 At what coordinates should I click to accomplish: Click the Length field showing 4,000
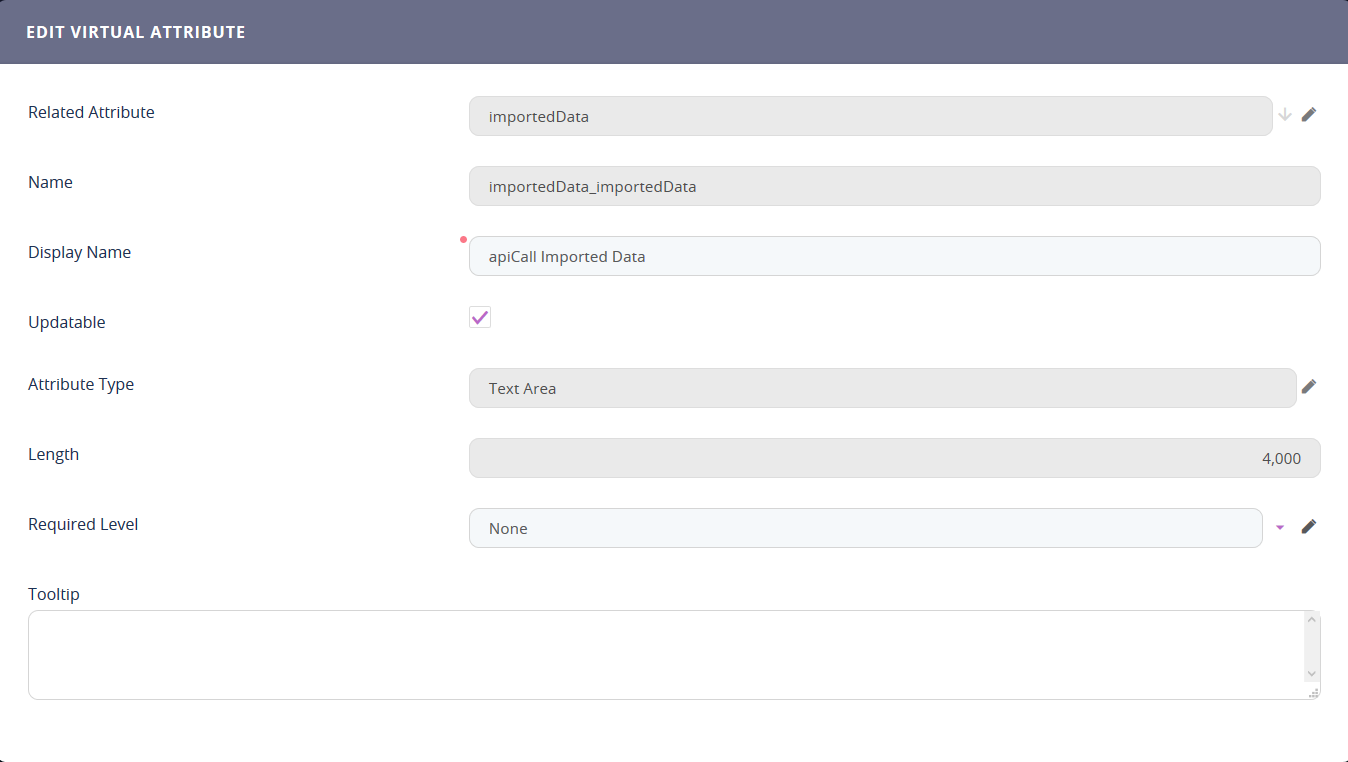894,458
